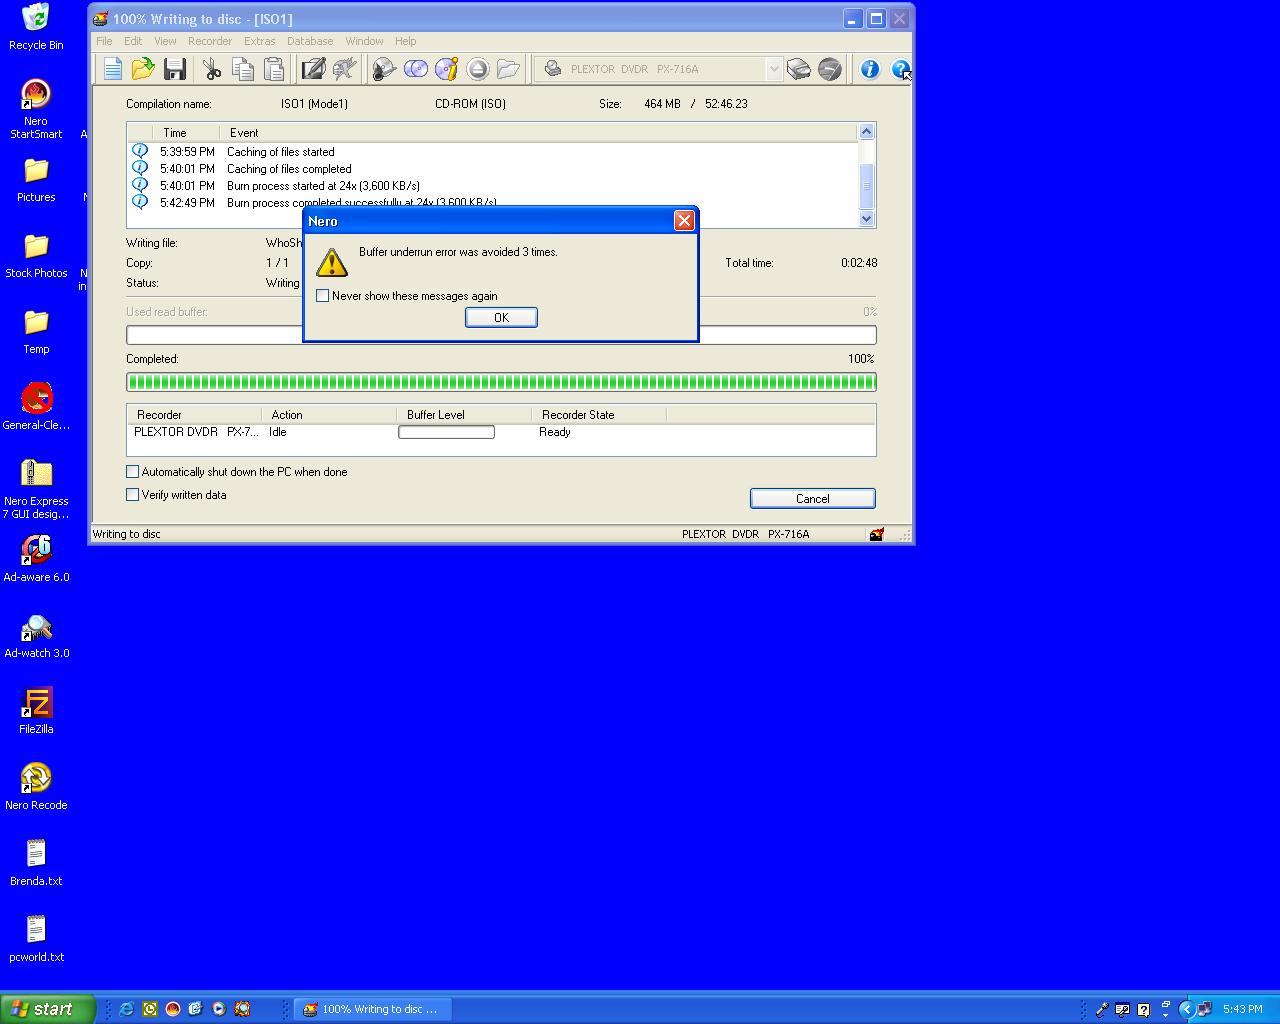Image resolution: width=1280 pixels, height=1024 pixels.
Task: Open the Edit menu
Action: coord(133,41)
